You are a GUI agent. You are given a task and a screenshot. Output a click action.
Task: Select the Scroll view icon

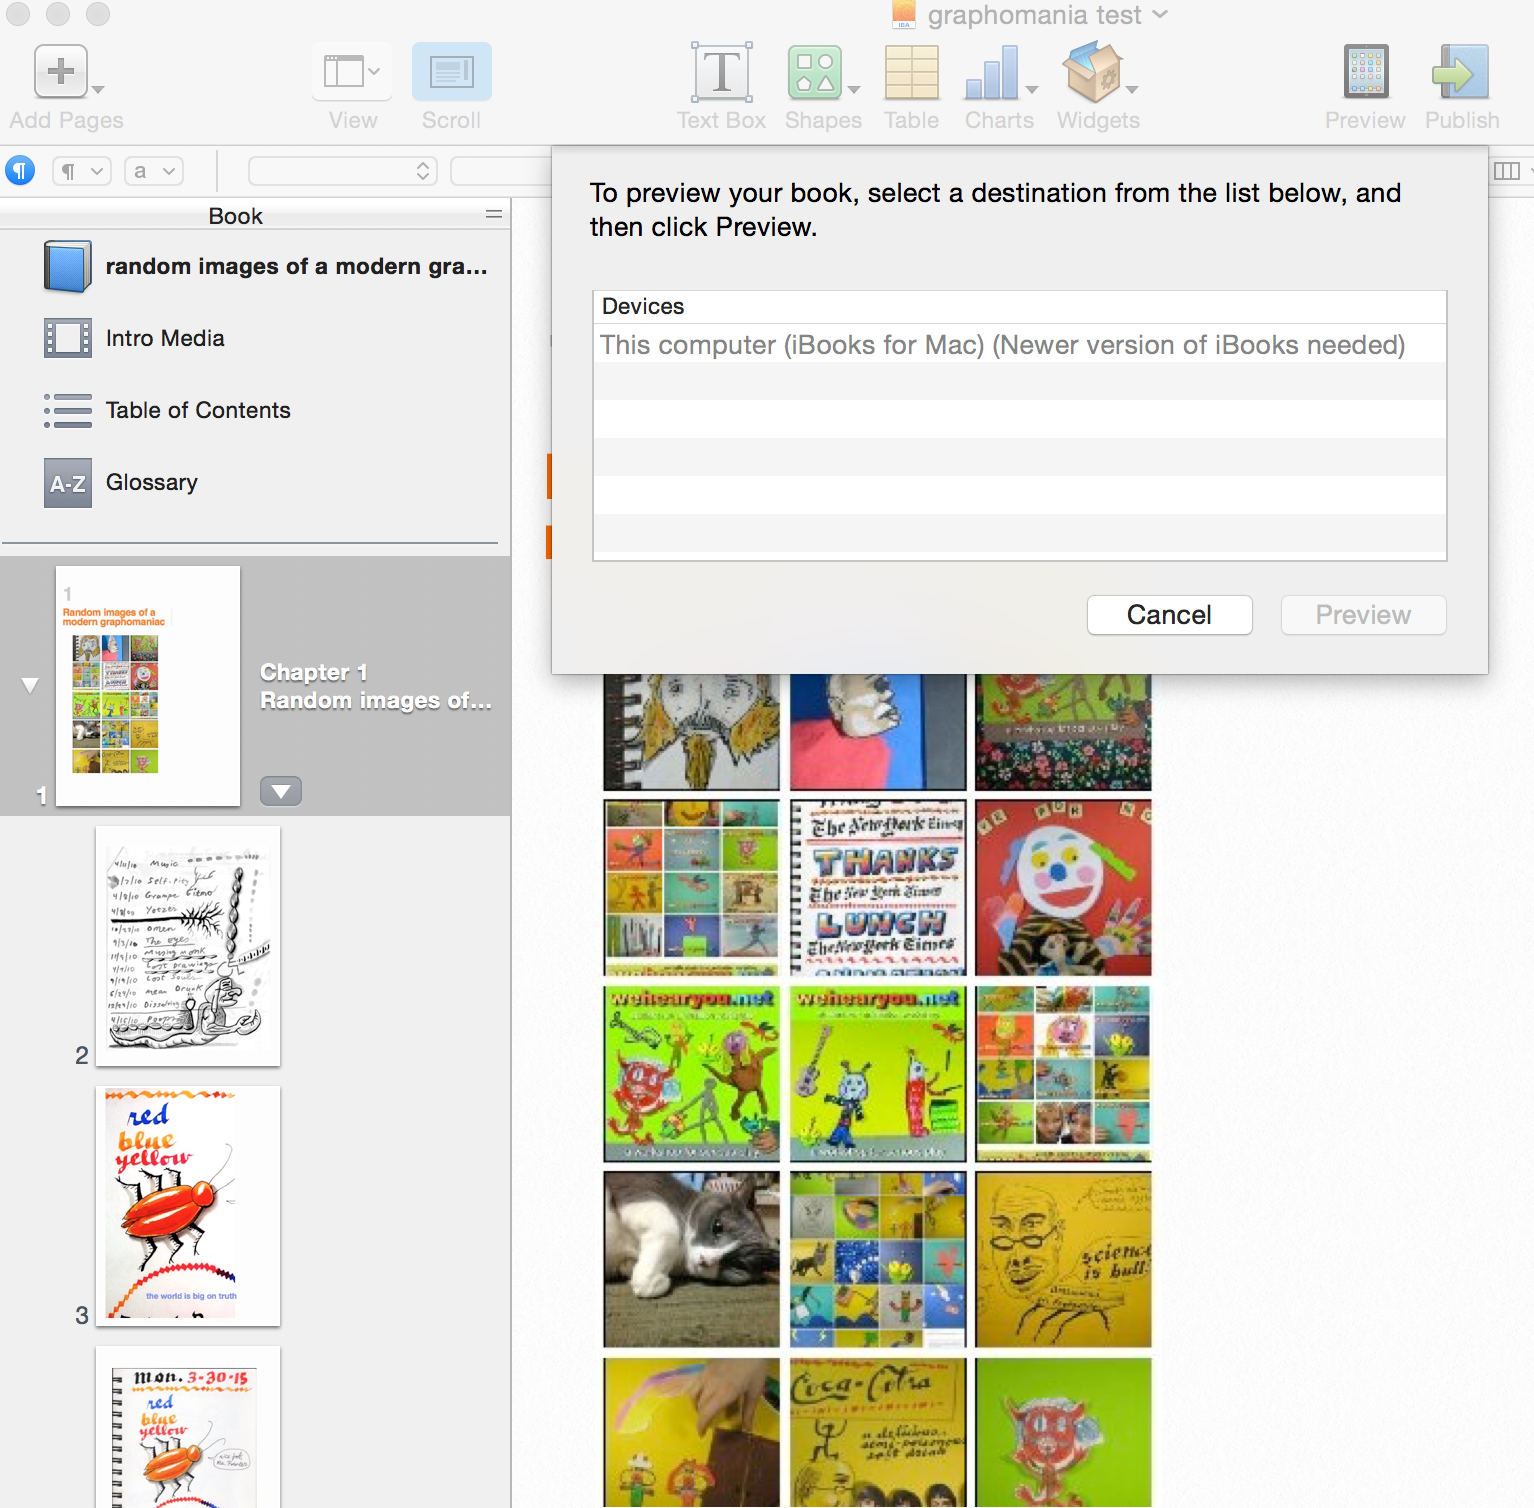(451, 72)
